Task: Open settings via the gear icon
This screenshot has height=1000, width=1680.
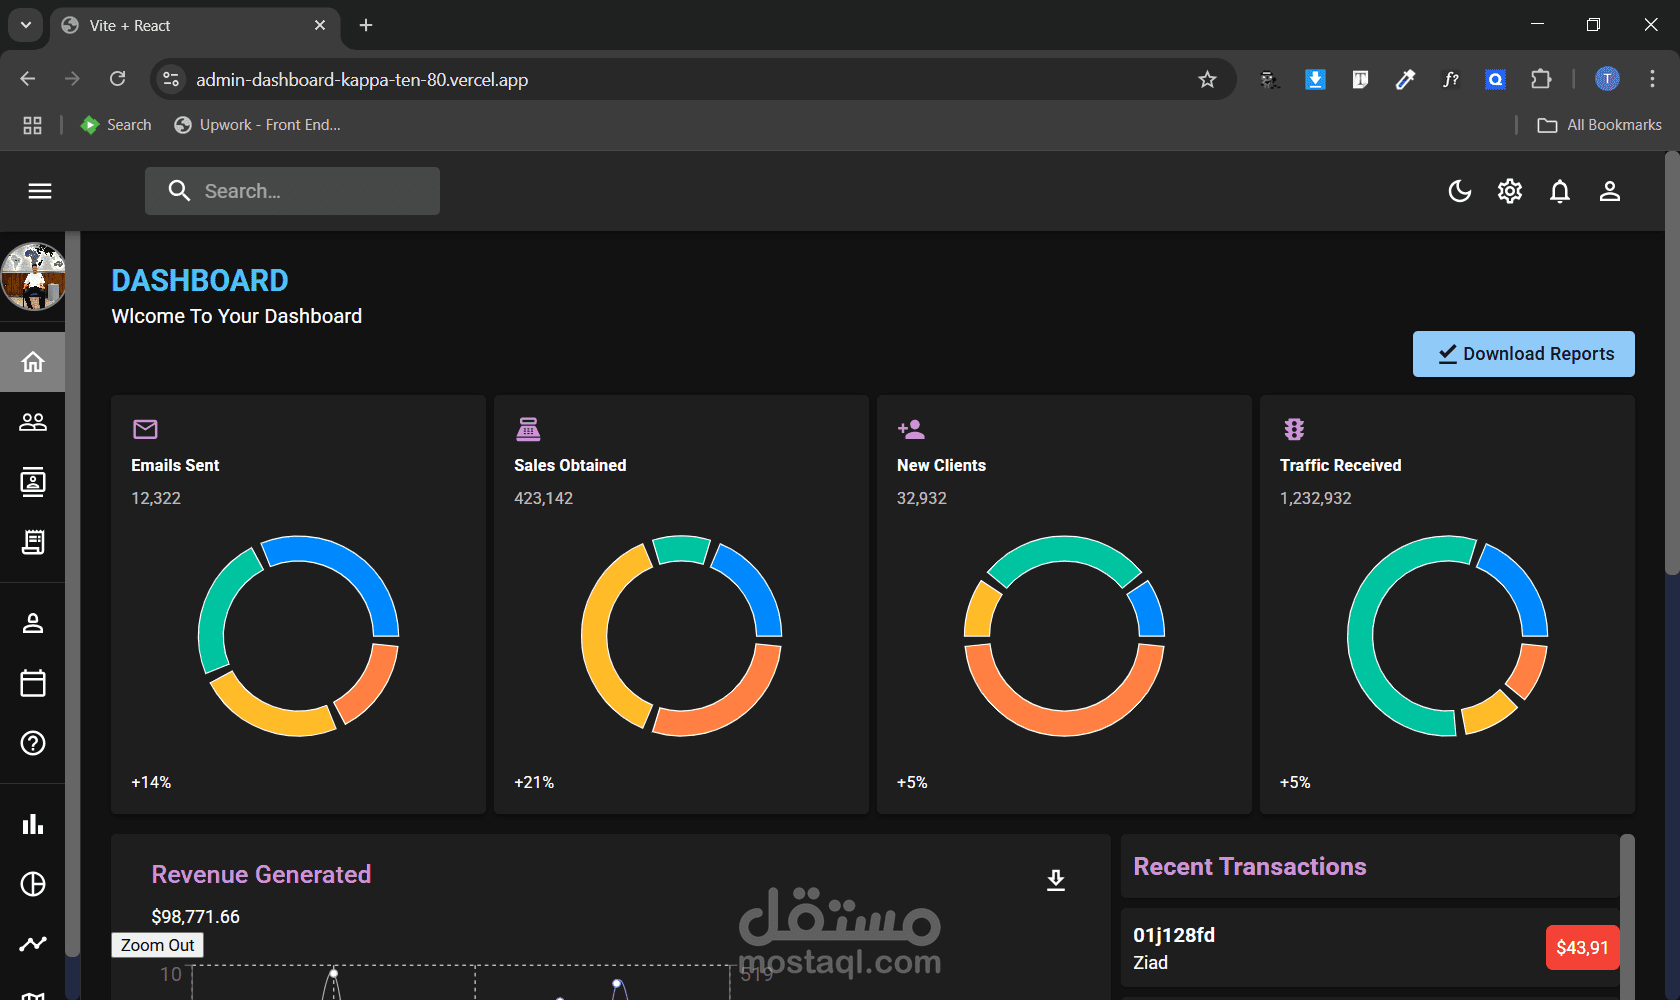Action: (1510, 191)
